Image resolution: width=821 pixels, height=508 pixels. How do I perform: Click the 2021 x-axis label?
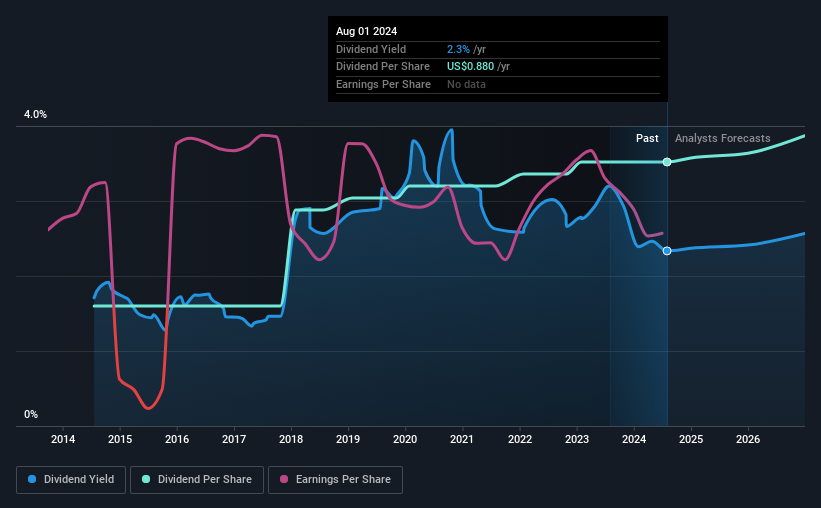(462, 439)
